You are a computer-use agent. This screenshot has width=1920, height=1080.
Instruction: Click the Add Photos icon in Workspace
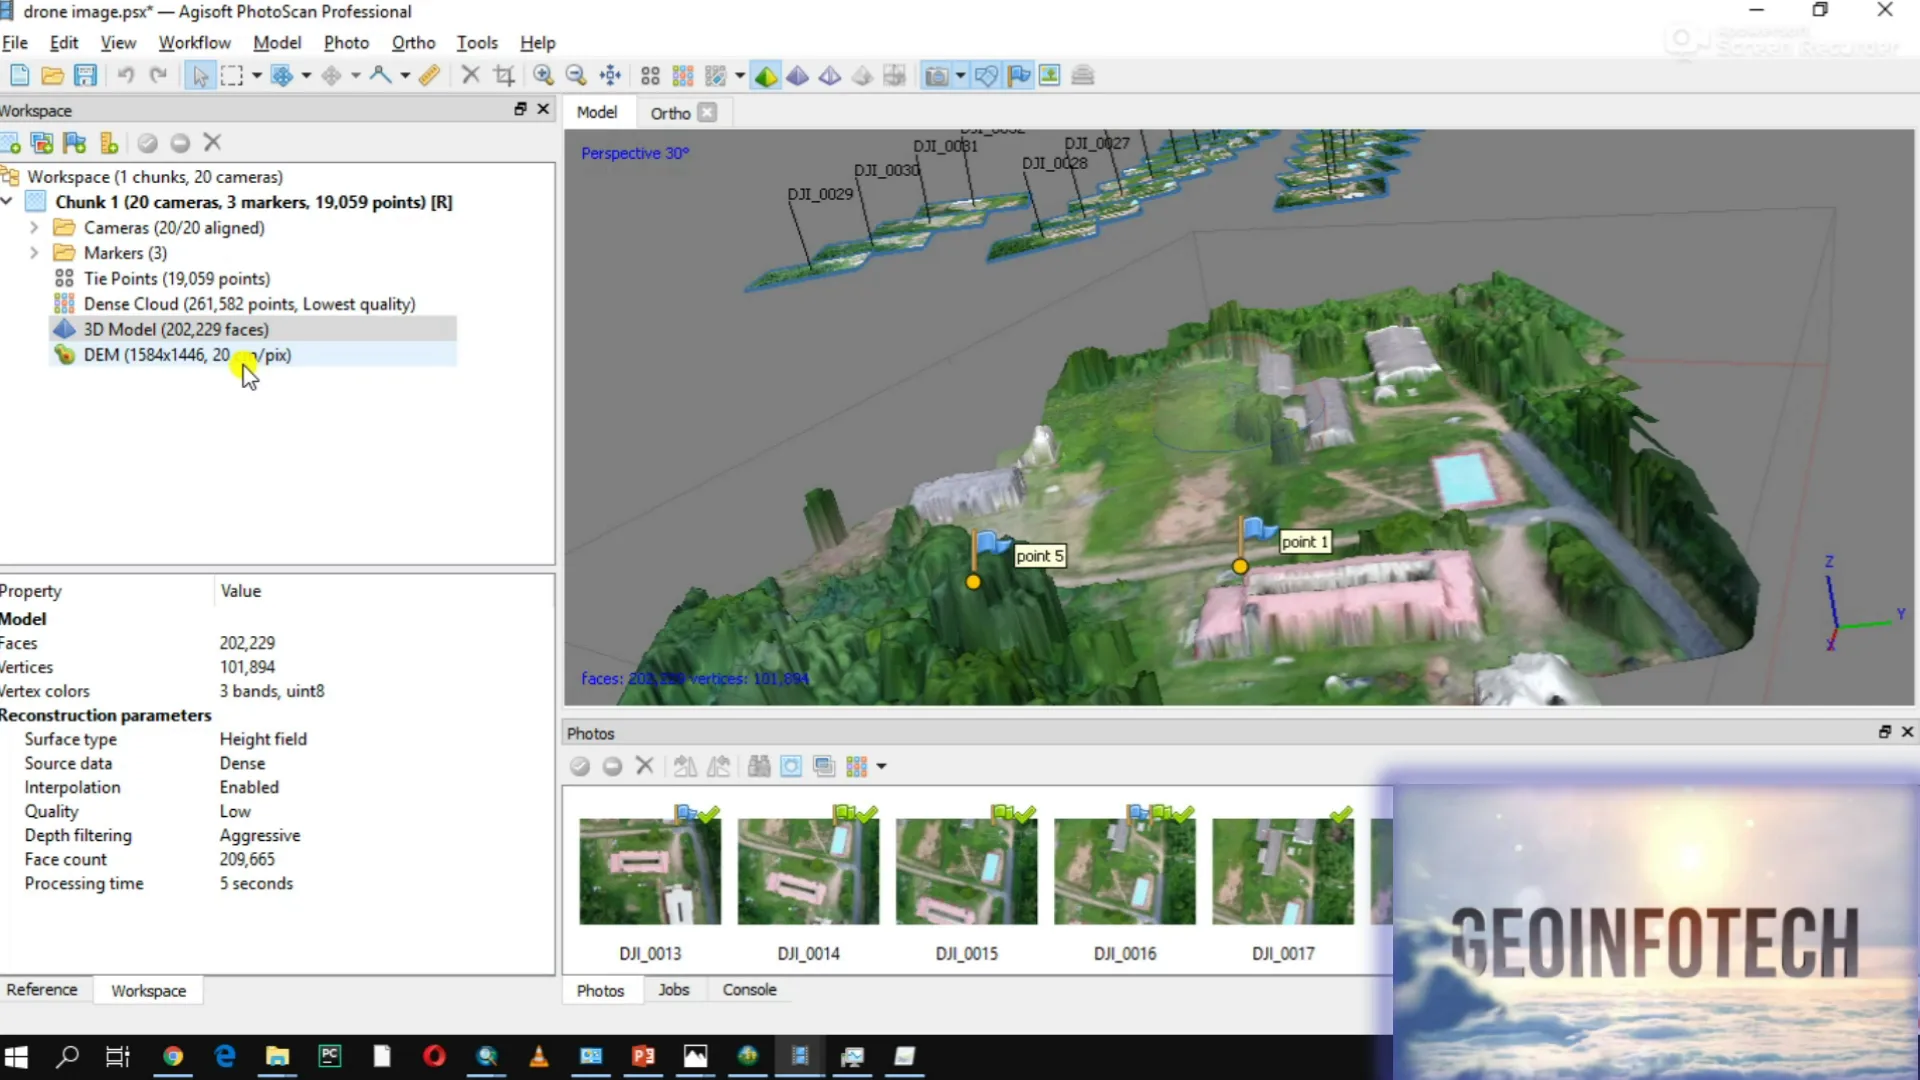(42, 143)
